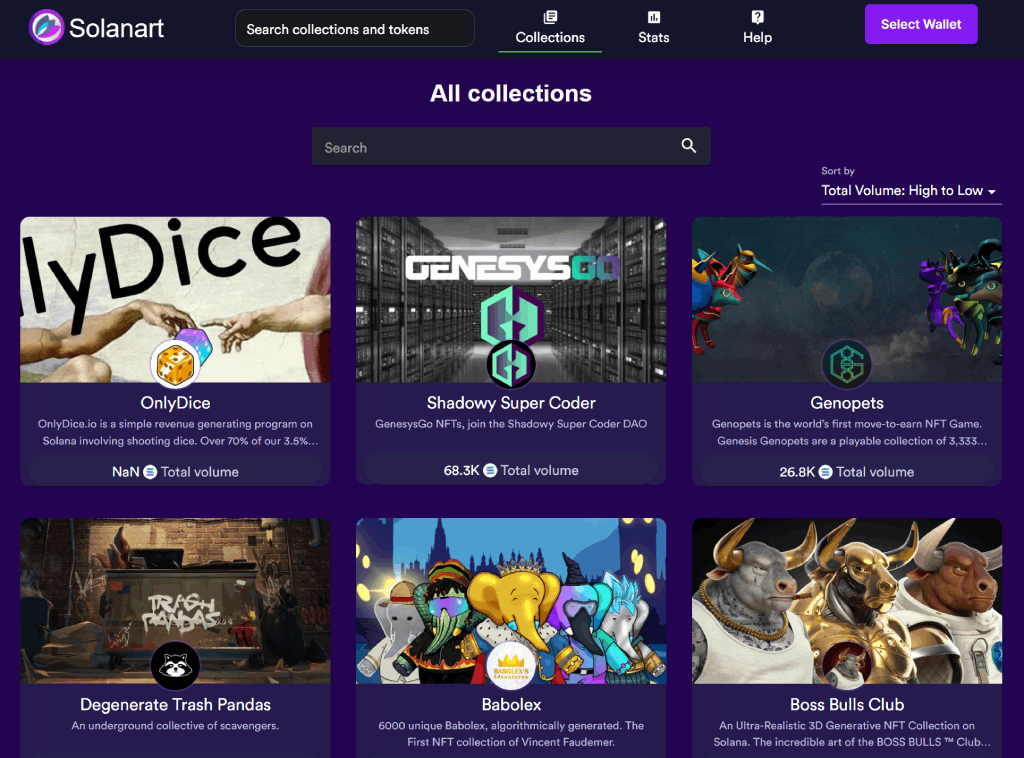Click the Select Wallet button
Viewport: 1024px width, 758px height.
921,24
